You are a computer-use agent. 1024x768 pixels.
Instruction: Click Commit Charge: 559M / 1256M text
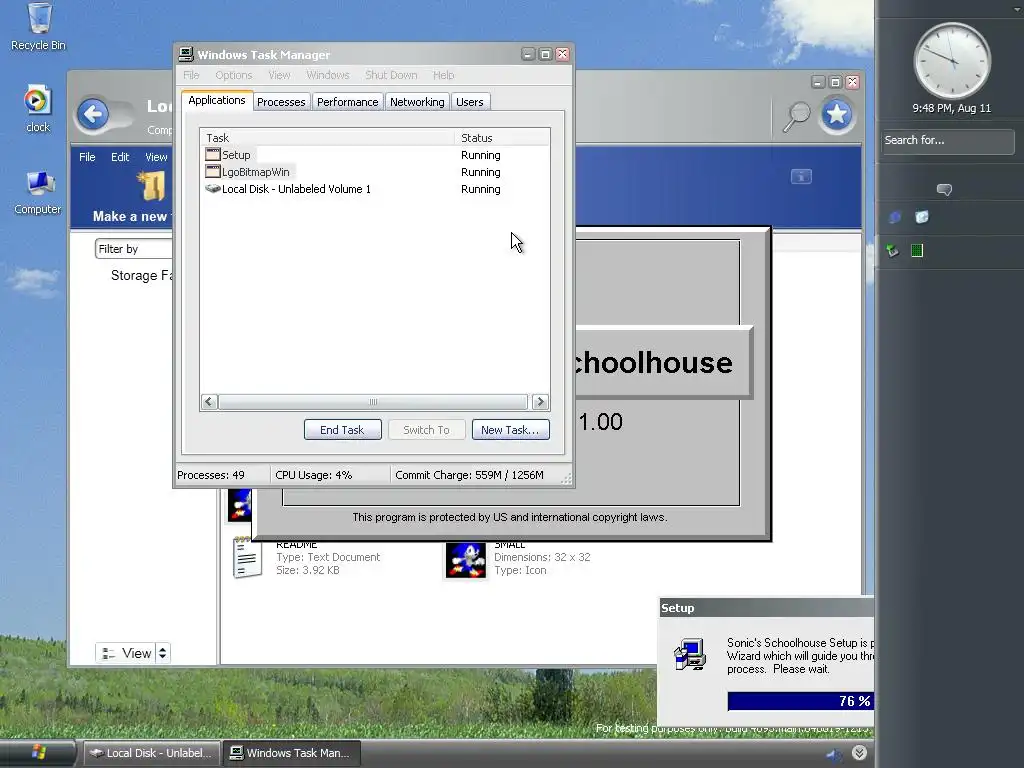tap(470, 475)
